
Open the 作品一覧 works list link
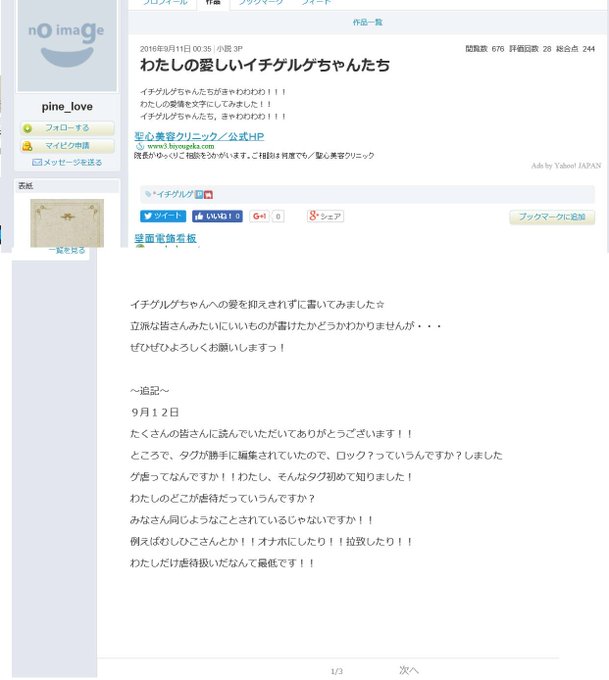(x=367, y=22)
